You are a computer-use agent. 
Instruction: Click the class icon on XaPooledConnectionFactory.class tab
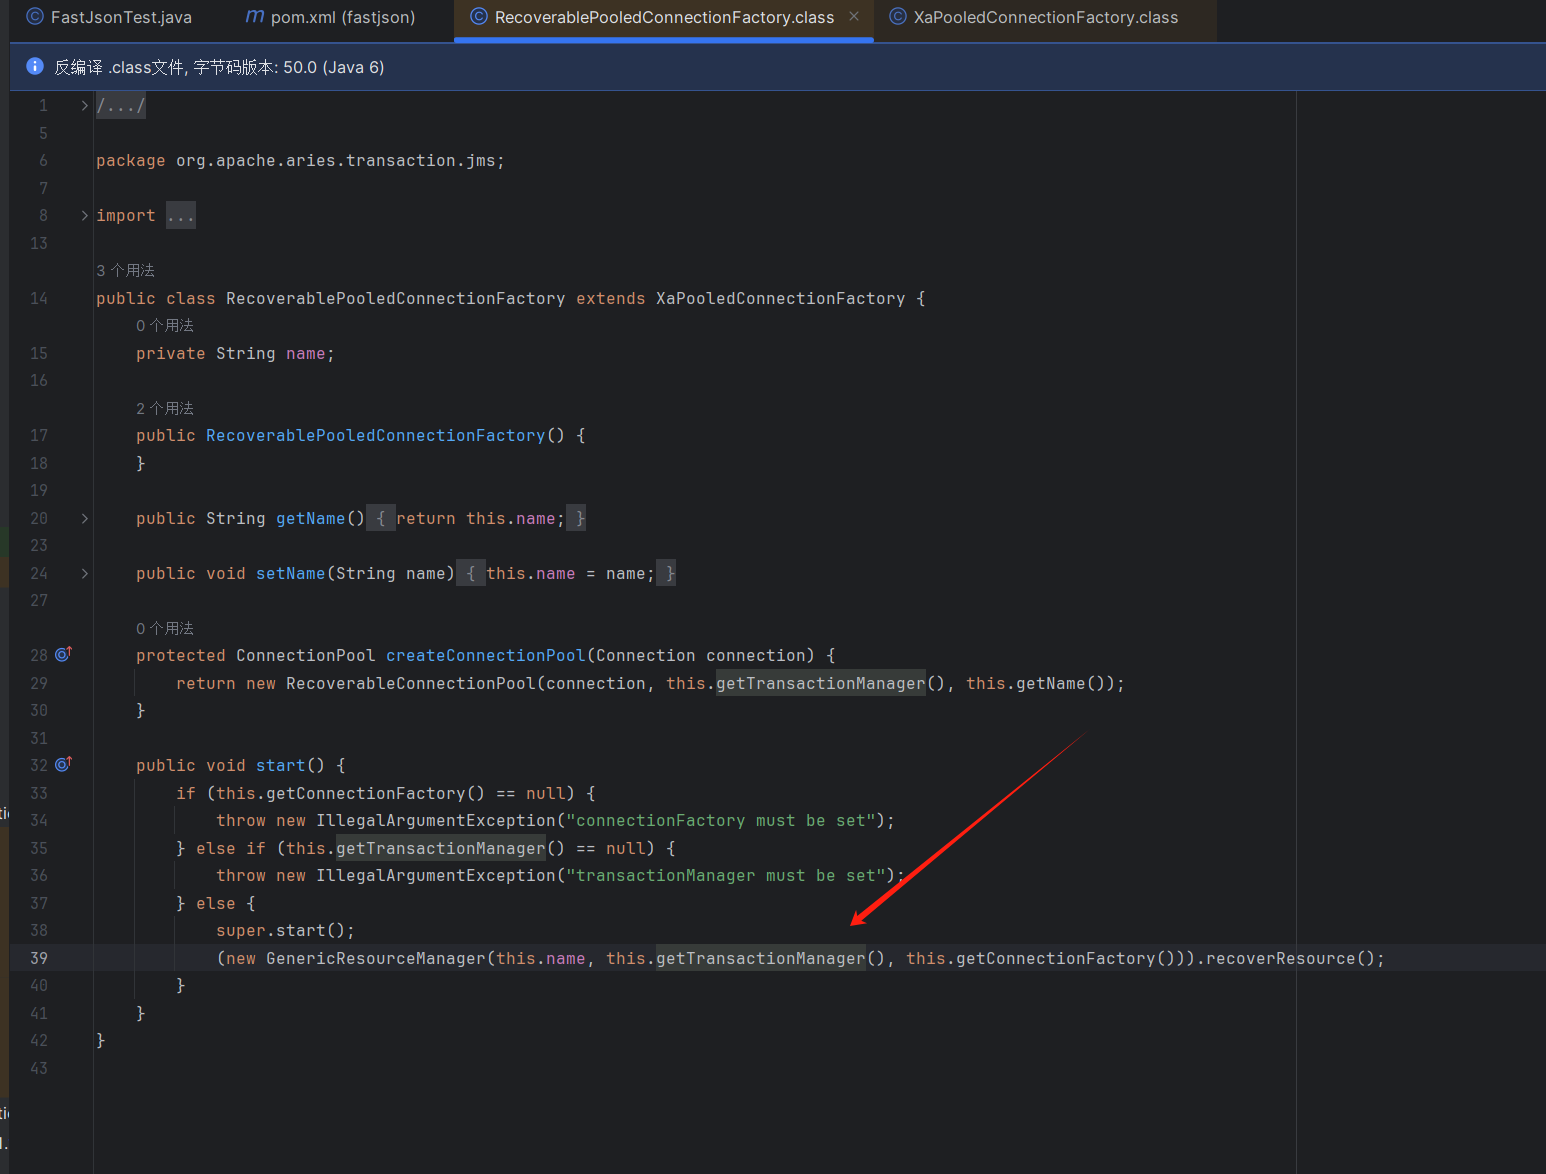pyautogui.click(x=898, y=17)
